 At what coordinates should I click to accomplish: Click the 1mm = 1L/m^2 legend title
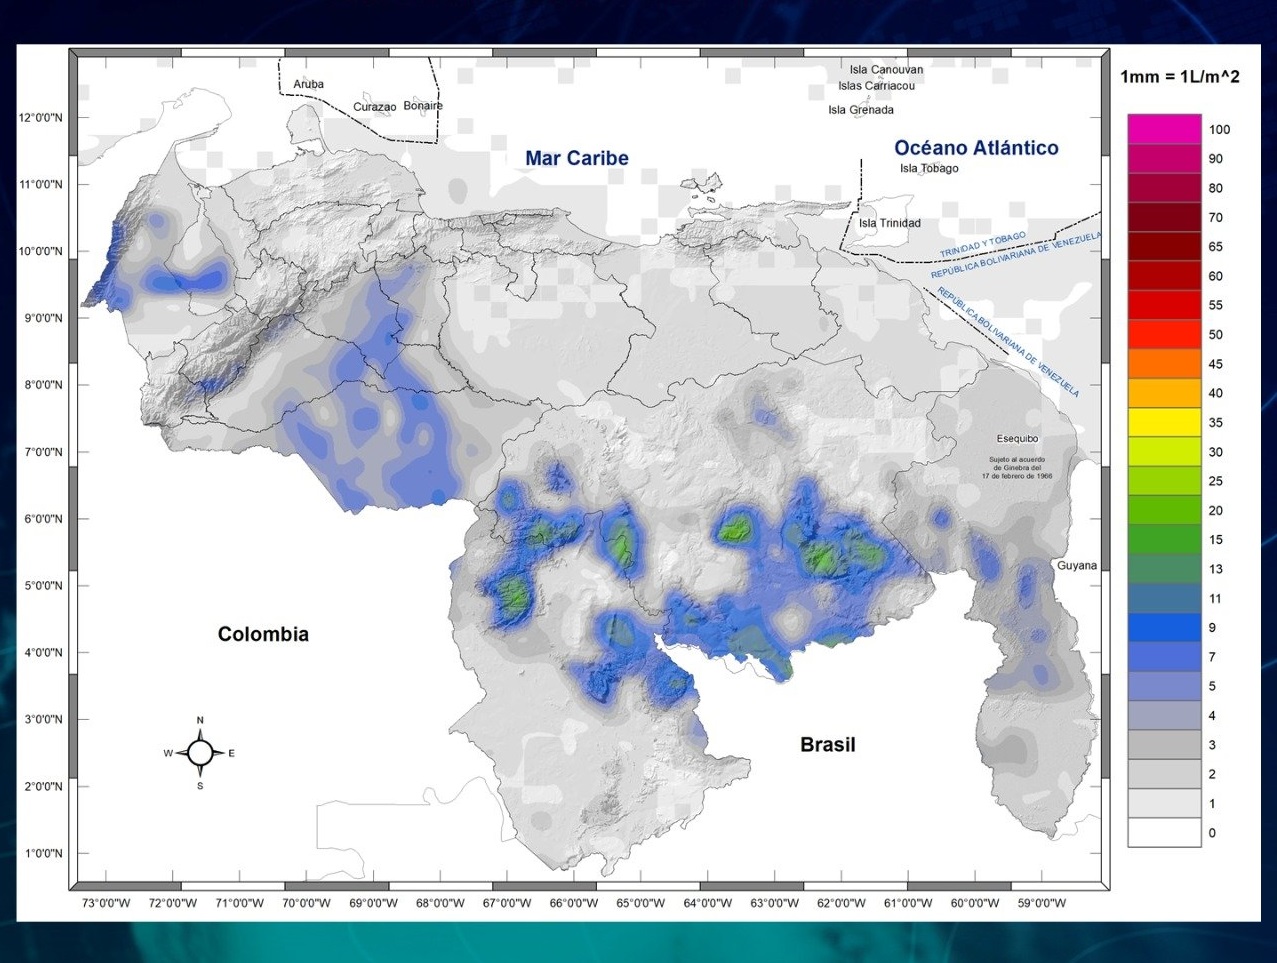[x=1179, y=77]
